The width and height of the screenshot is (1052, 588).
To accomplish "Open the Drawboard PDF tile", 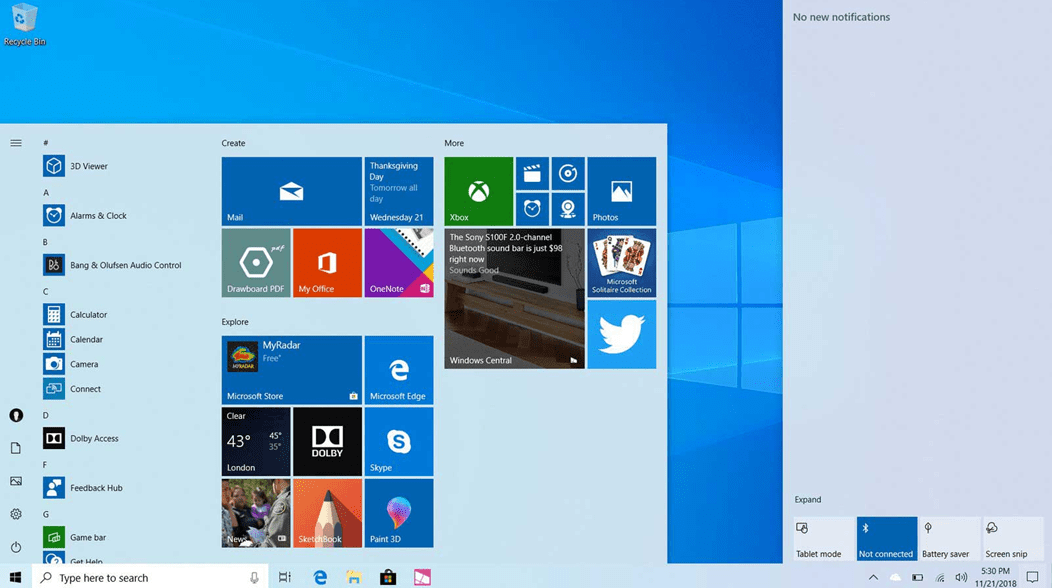I will click(256, 263).
